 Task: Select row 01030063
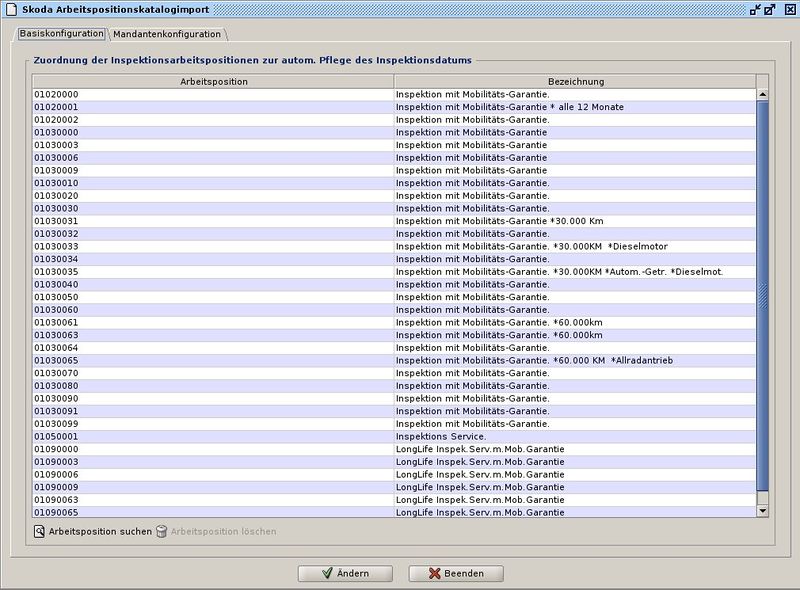coord(394,335)
